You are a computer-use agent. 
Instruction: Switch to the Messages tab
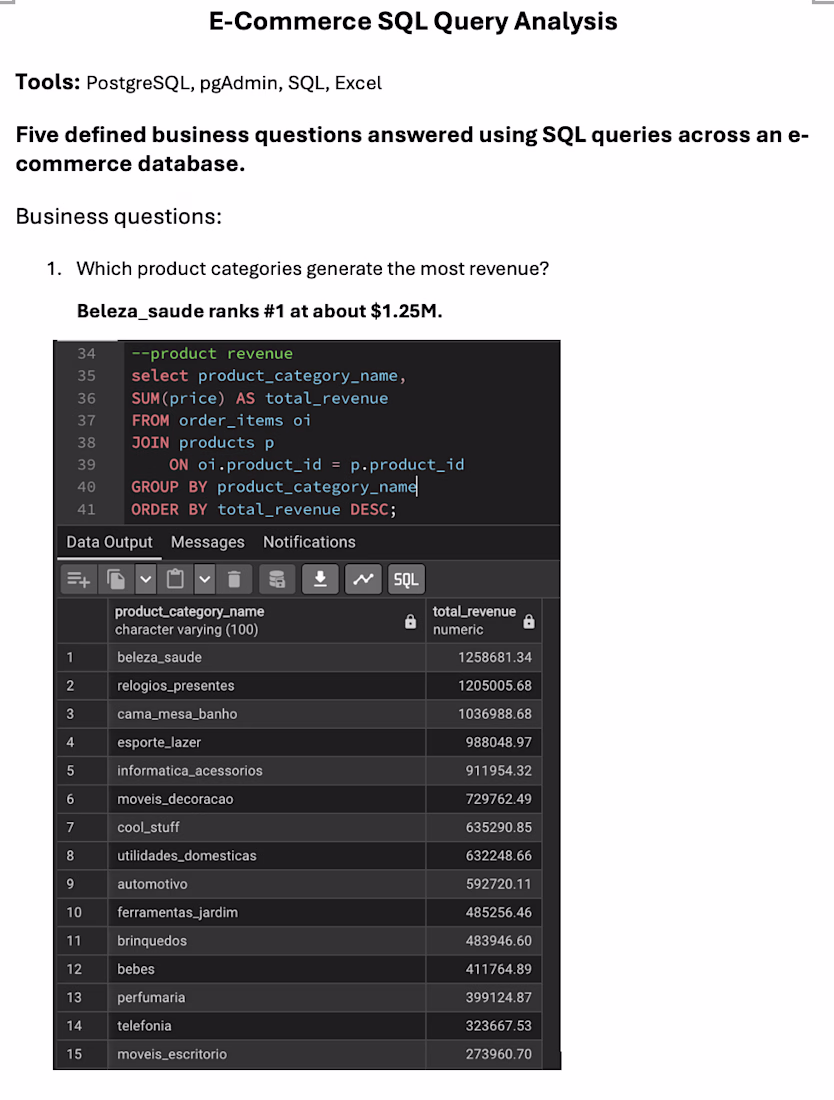[x=208, y=542]
